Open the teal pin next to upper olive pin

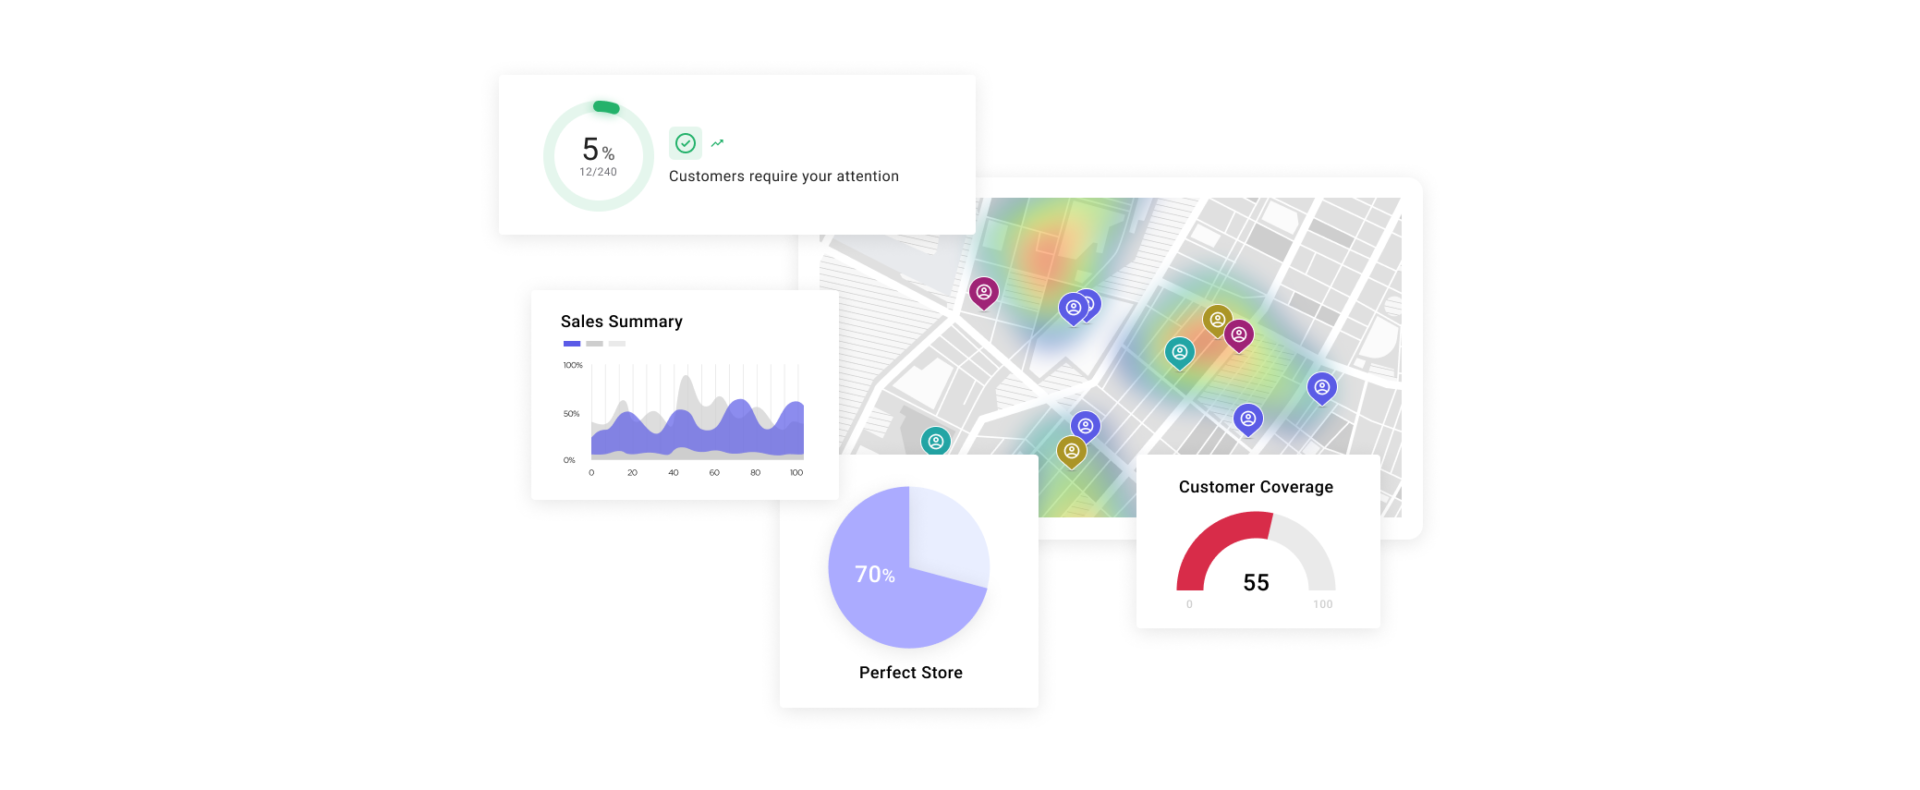[1180, 353]
